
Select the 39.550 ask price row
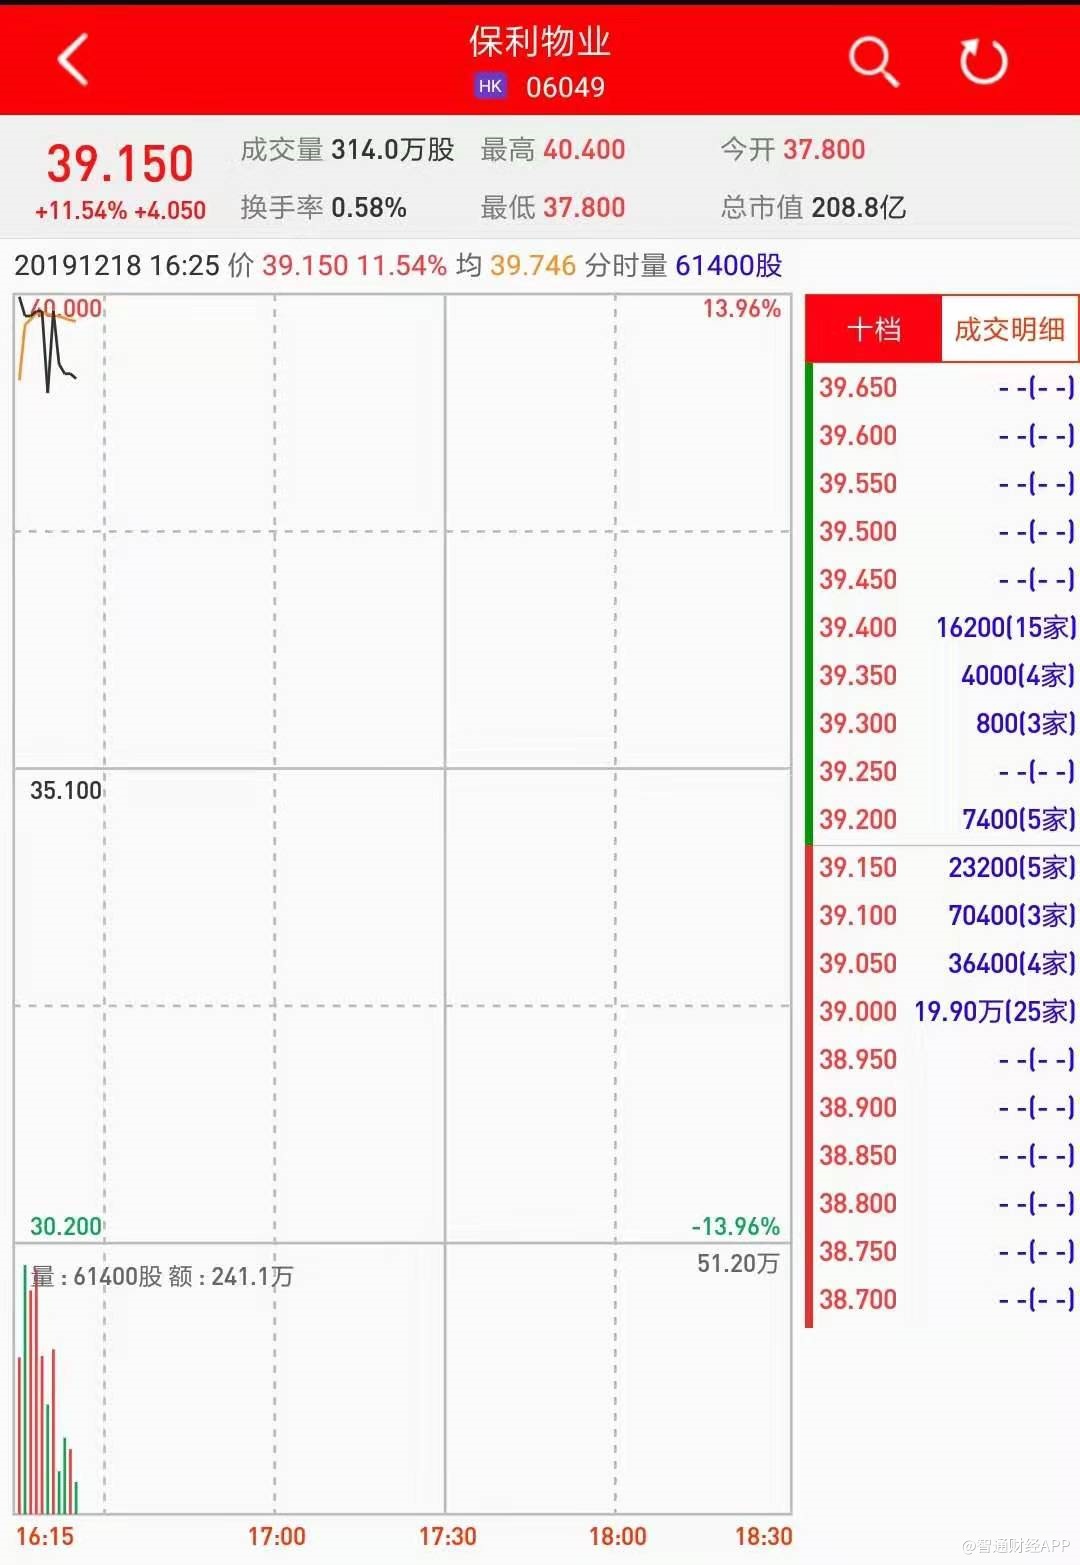click(x=944, y=483)
